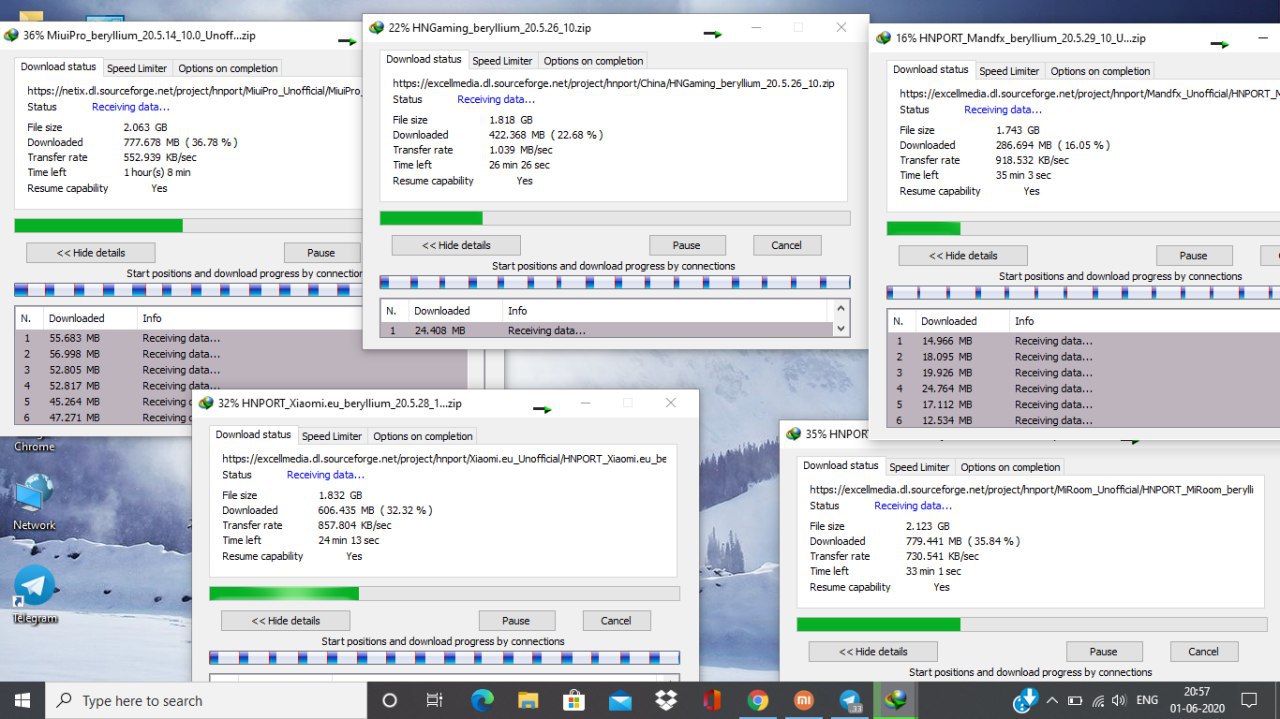Open Speed Limiter tab in Mandfx window
This screenshot has height=719, width=1280.
point(1009,71)
